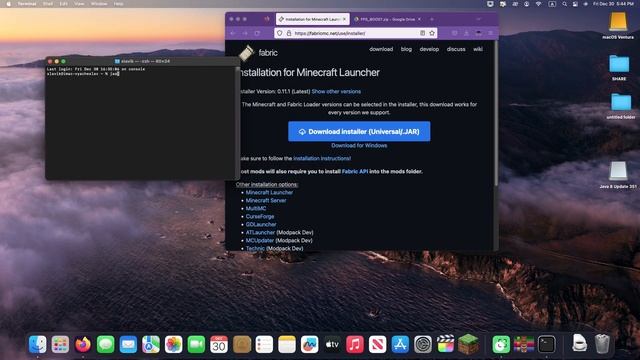Open reader view icon in address bar

[422, 33]
